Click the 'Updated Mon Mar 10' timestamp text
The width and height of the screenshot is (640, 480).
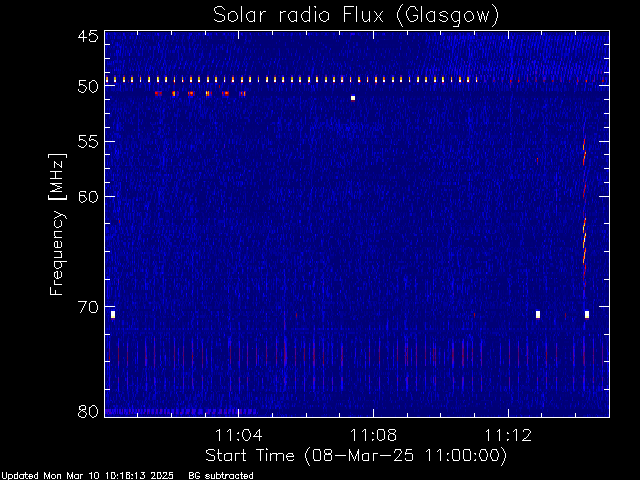(87, 476)
